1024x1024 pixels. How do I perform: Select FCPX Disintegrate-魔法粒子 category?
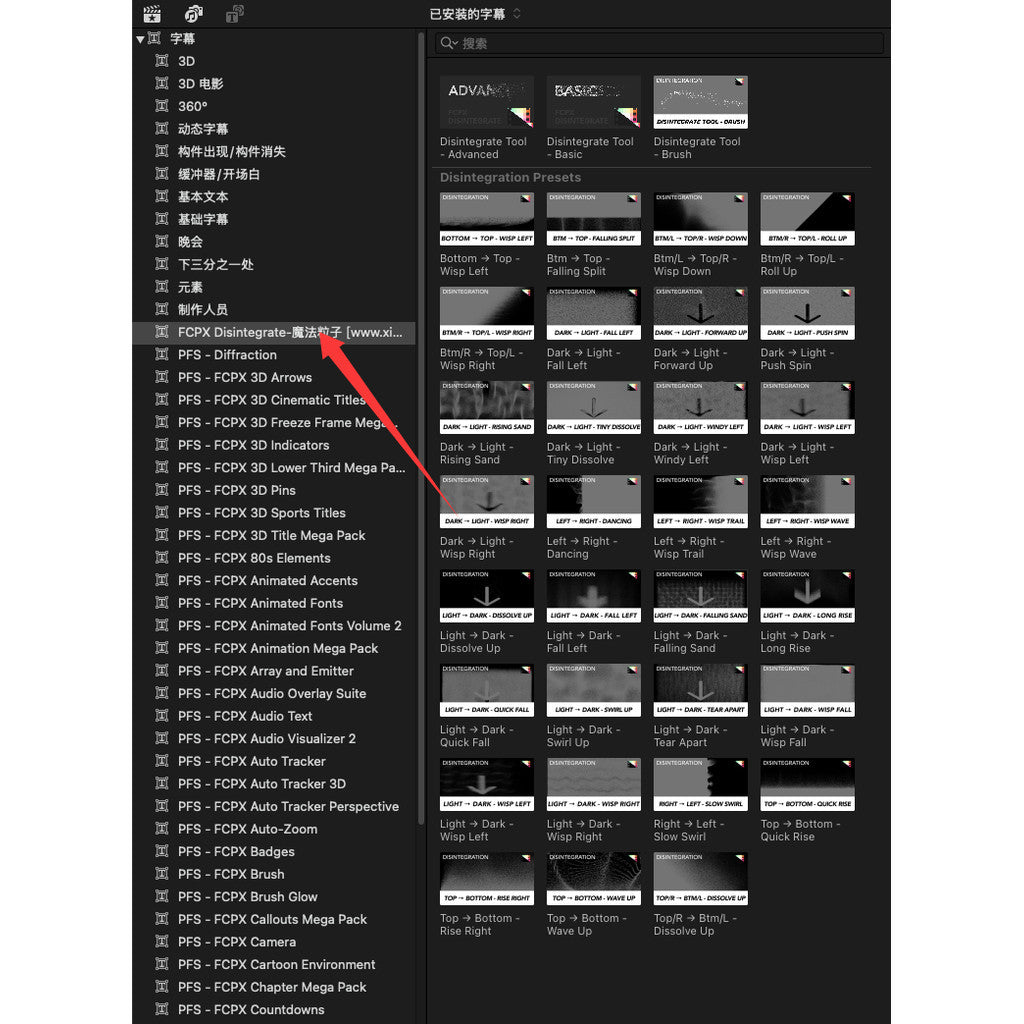[274, 332]
